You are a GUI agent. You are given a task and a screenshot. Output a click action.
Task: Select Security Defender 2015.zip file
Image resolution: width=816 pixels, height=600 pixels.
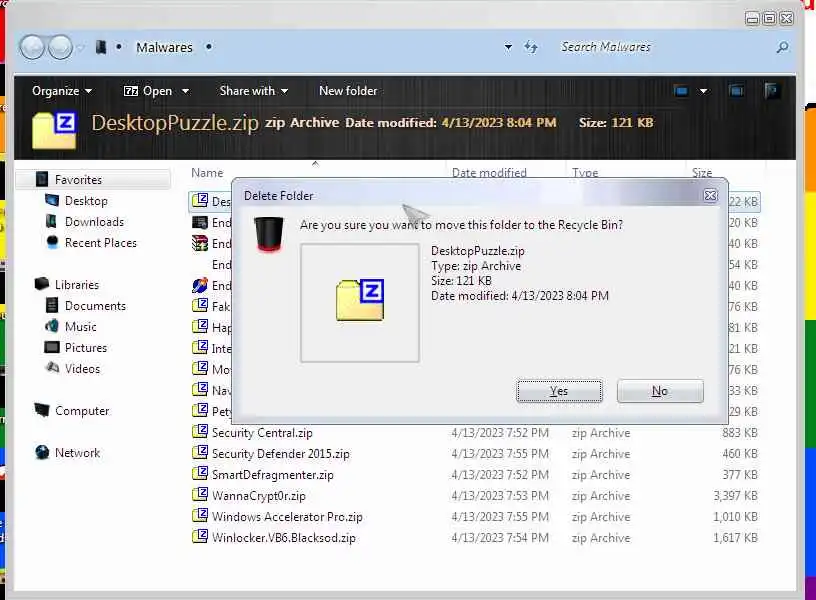(280, 454)
